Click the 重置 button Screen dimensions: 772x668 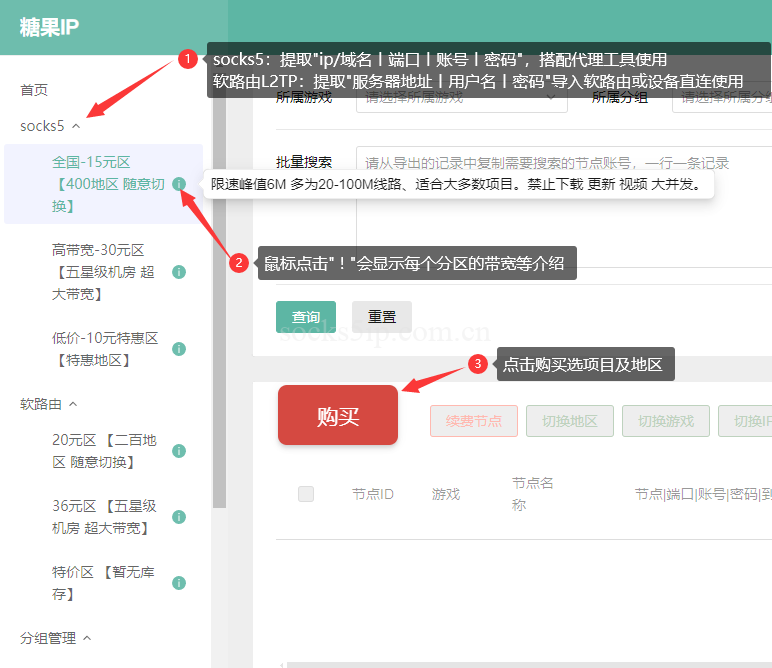(x=382, y=317)
